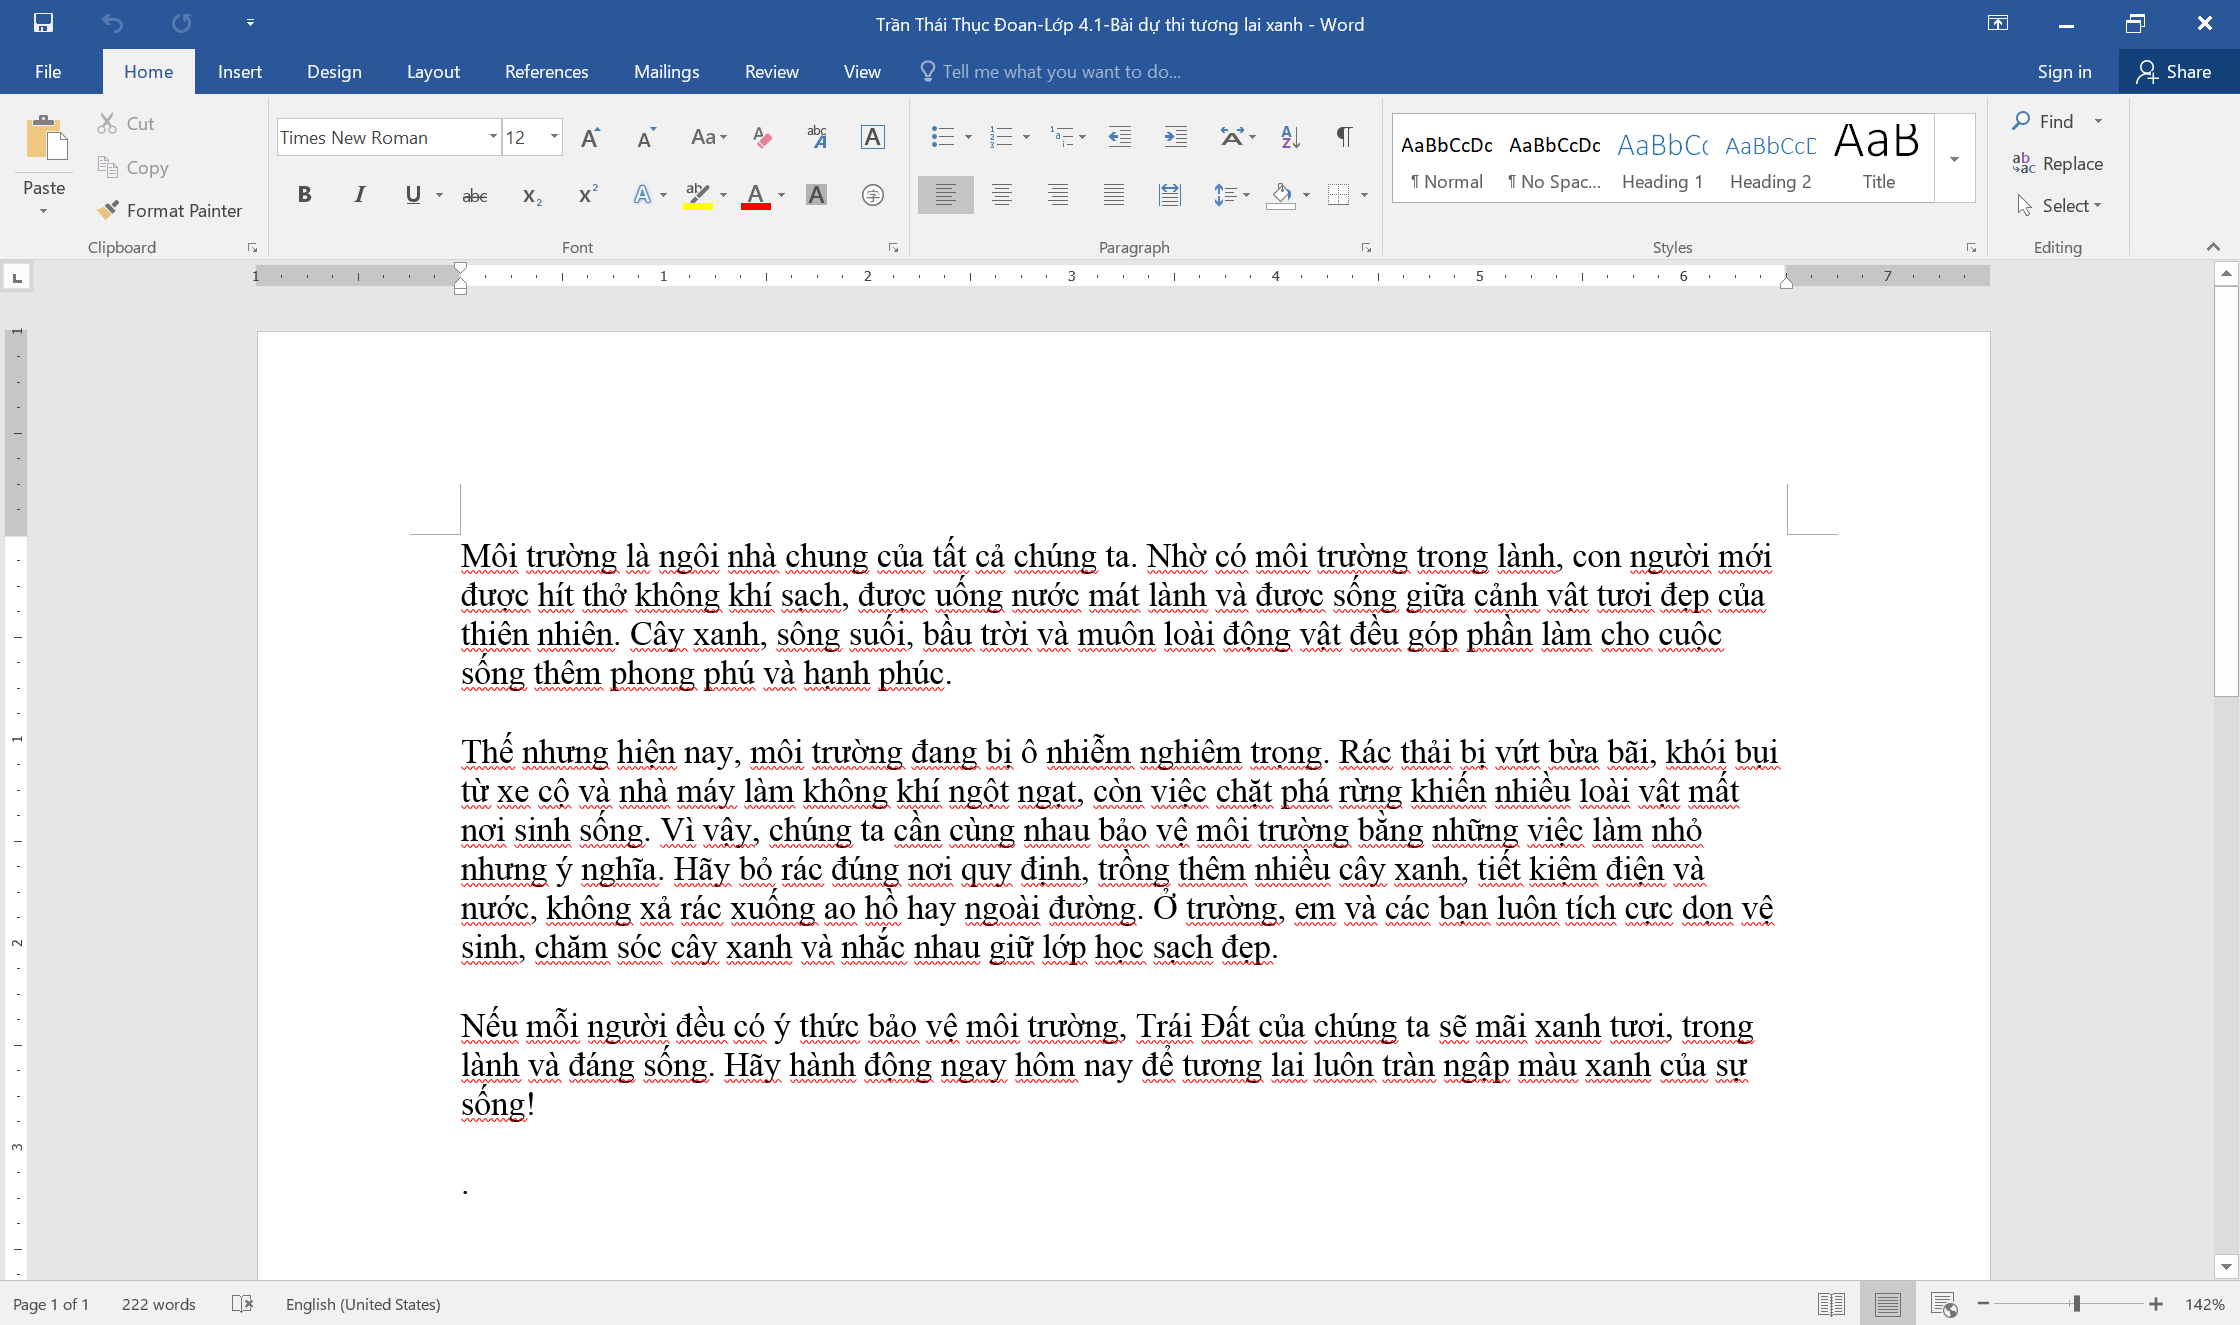Screen dimensions: 2240x1325
Task: Switch to the References tab
Action: [x=546, y=71]
